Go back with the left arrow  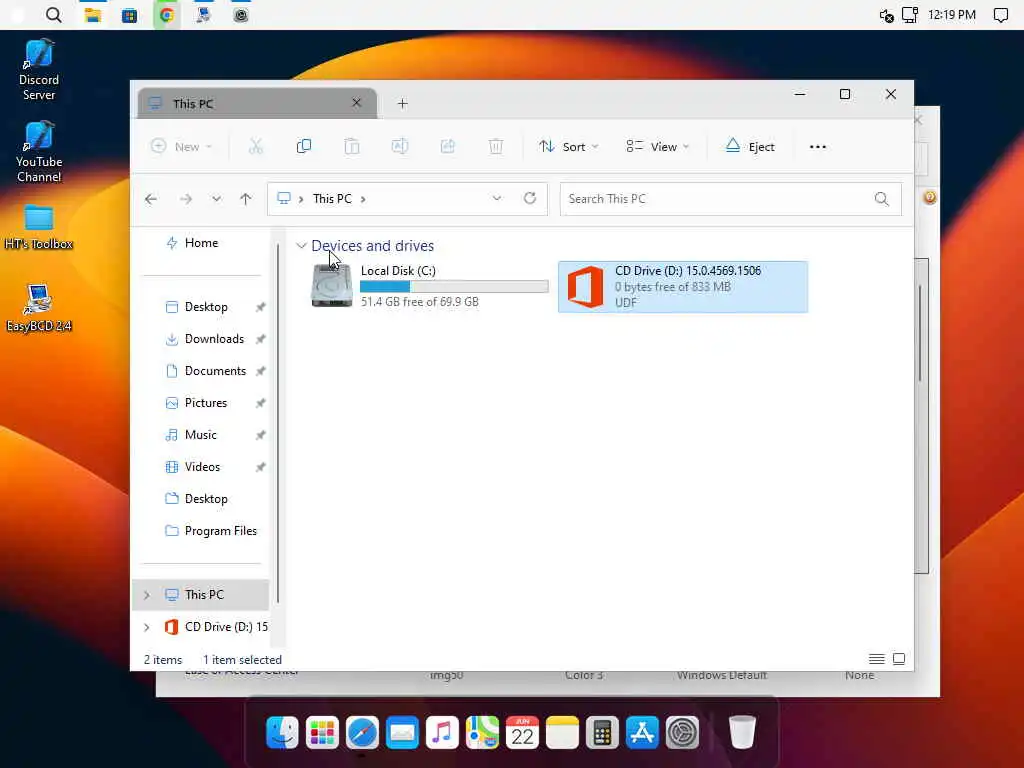coord(151,199)
